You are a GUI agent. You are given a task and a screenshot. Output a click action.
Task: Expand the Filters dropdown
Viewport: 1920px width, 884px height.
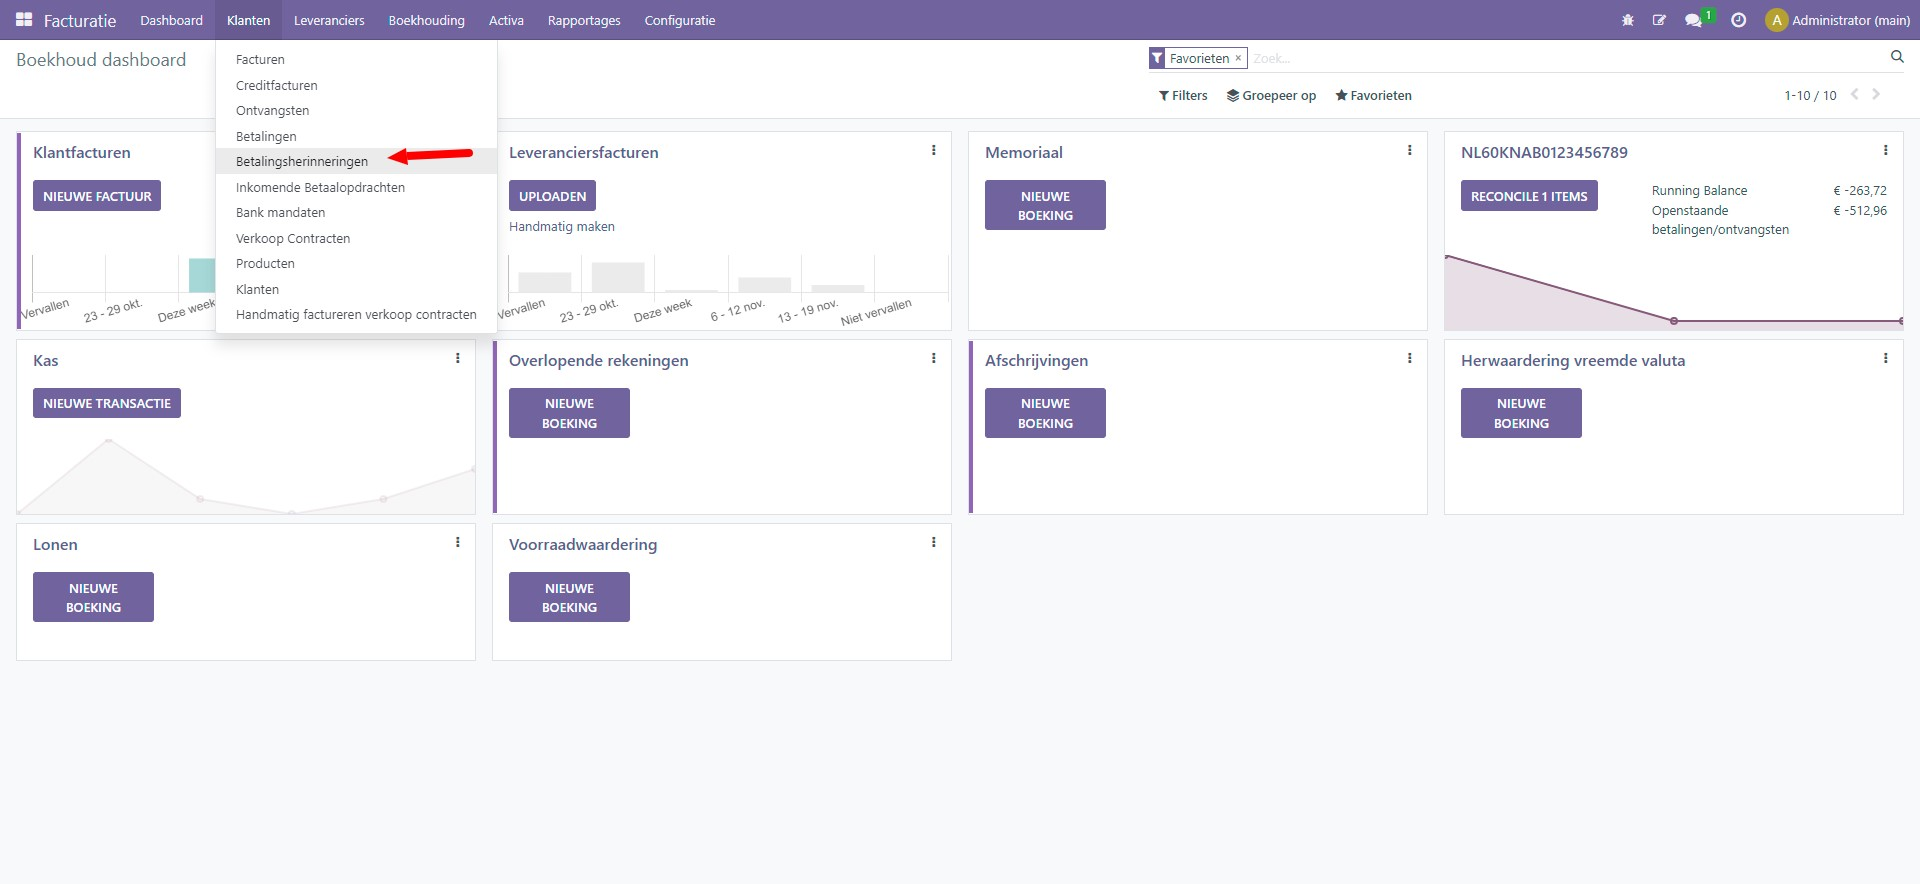pyautogui.click(x=1183, y=96)
